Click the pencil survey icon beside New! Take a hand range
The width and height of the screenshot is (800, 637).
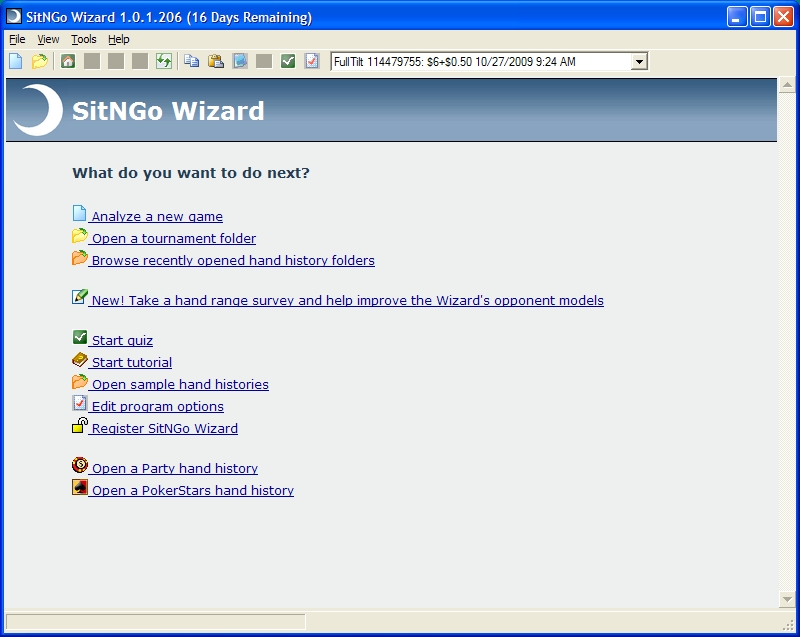pos(80,296)
